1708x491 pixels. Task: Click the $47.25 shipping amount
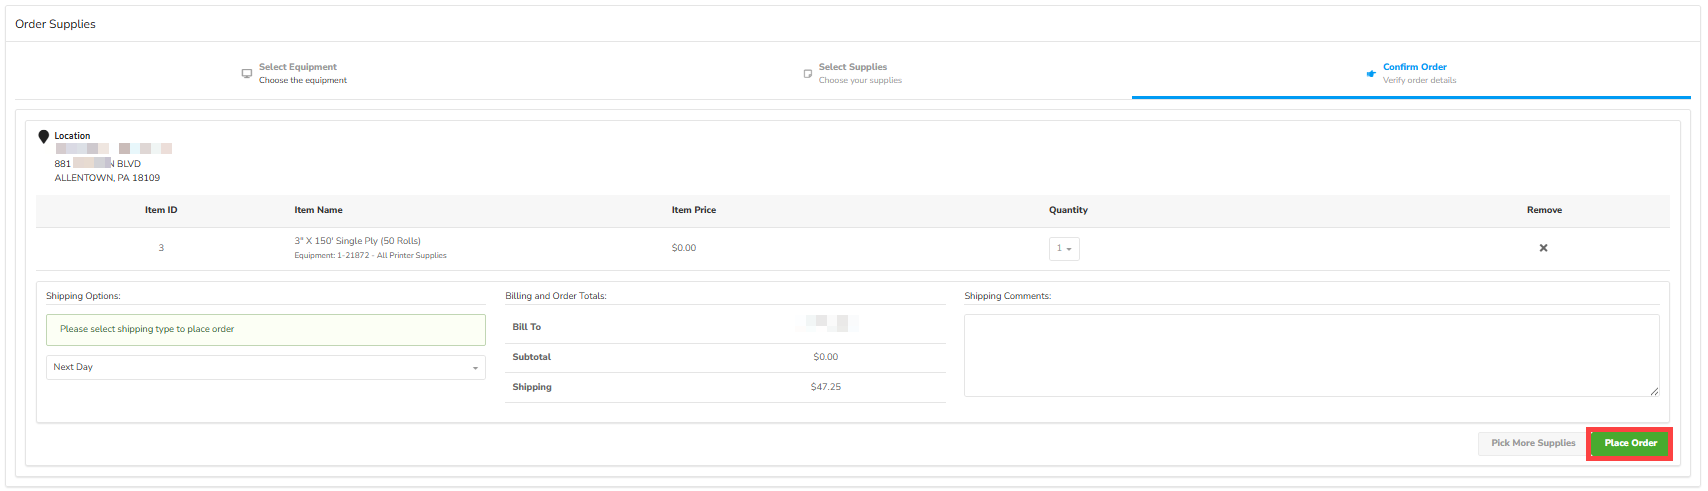[x=825, y=387]
